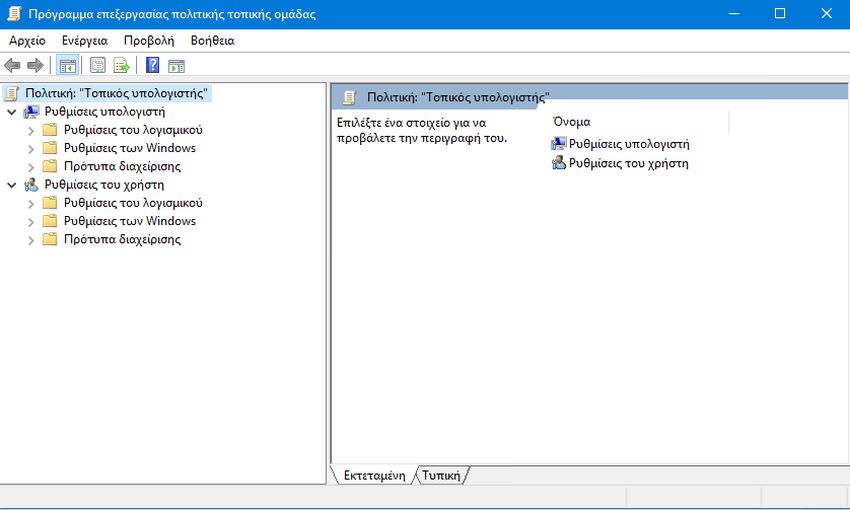Screen dimensions: 850x510
Task: Expand Ρυθμίσεις των Windows under computer settings
Action: [x=31, y=149]
